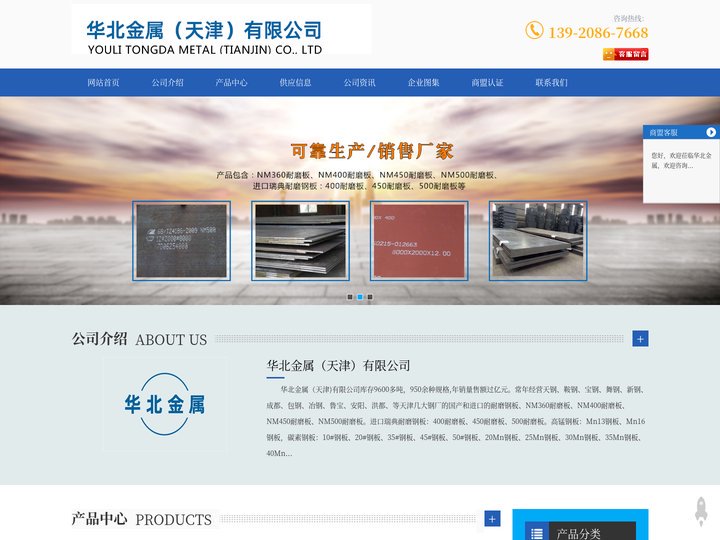Click the 产品分类 list icon
Screen dimensions: 720x540
pyautogui.click(x=537, y=533)
